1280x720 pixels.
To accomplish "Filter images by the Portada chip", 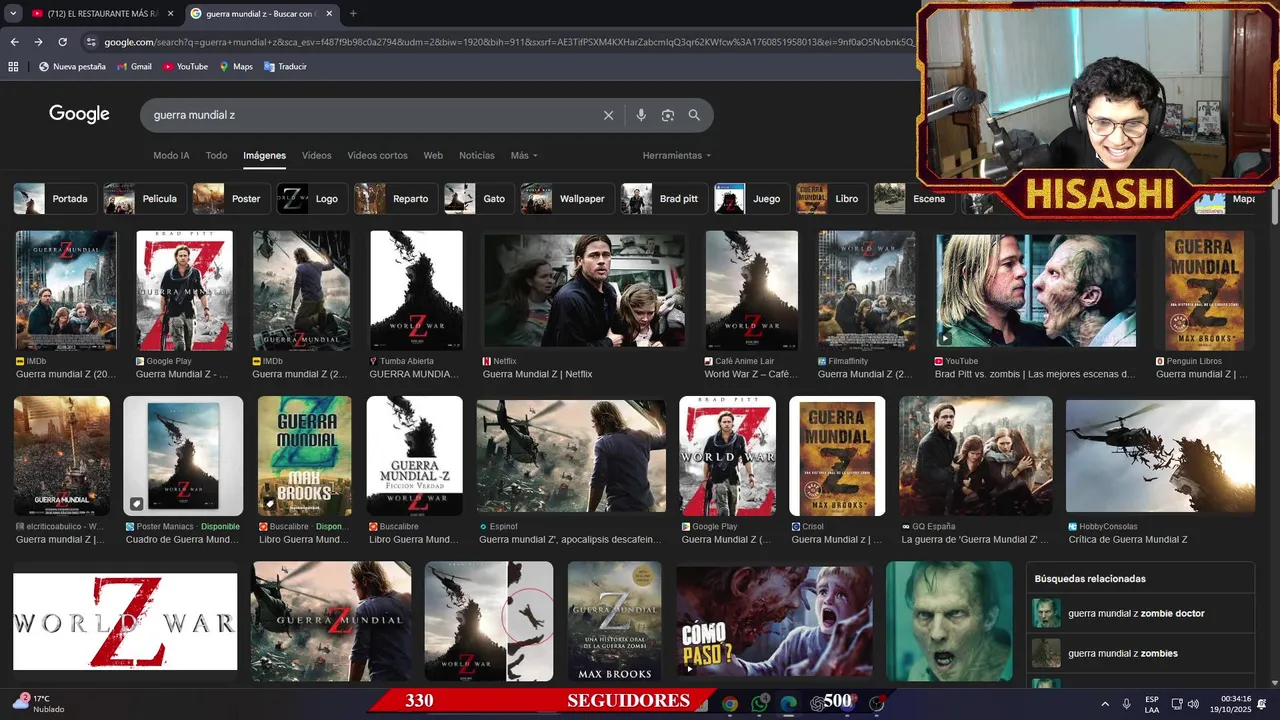I will pos(56,199).
